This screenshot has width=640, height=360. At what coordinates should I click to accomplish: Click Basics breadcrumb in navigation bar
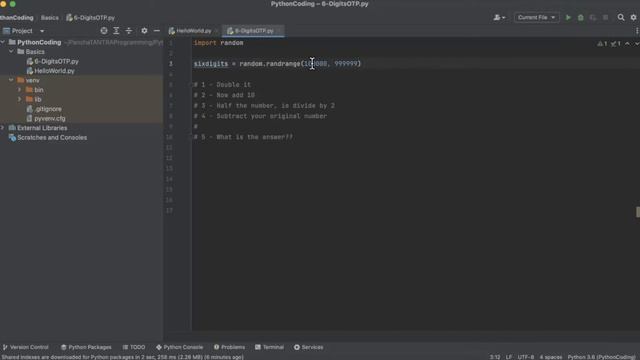click(49, 18)
